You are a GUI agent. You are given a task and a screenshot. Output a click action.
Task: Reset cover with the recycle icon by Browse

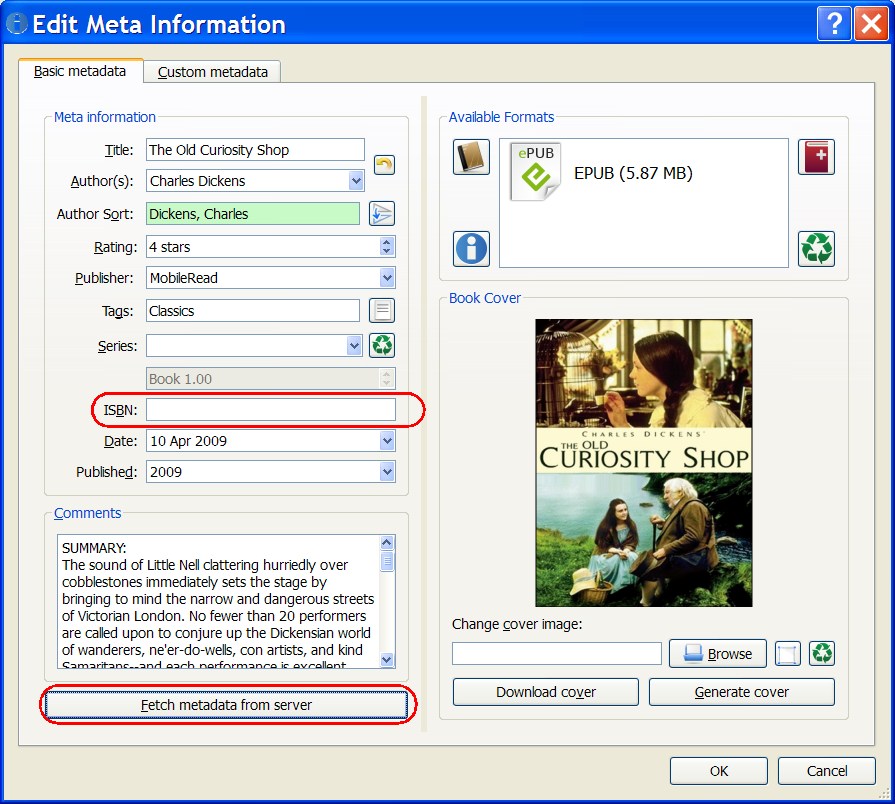822,653
